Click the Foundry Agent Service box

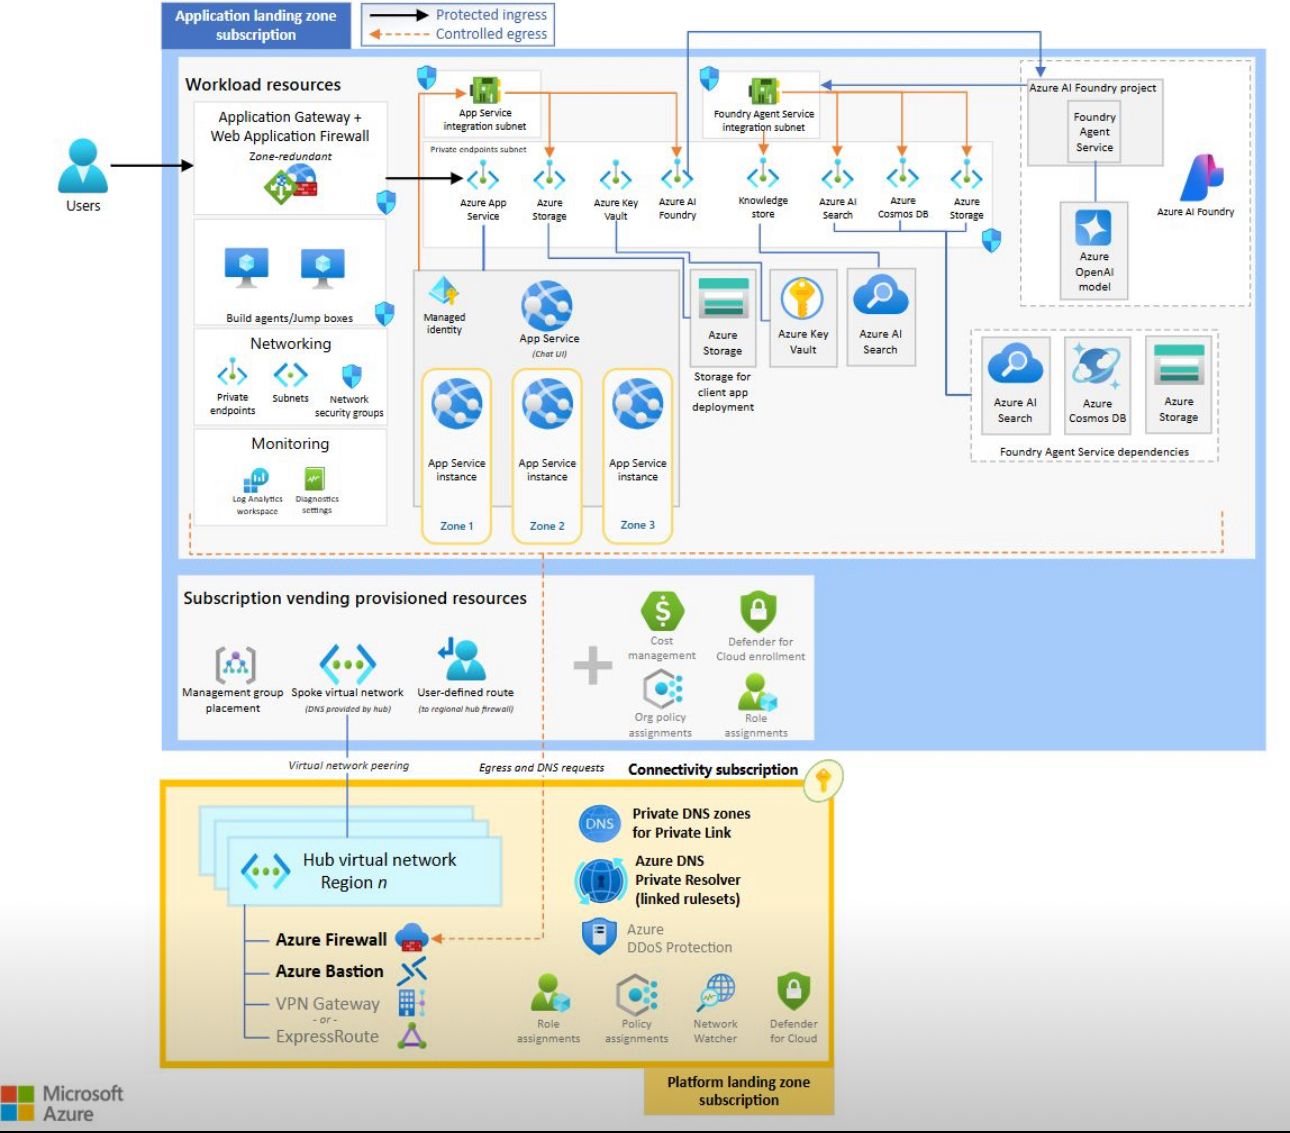click(x=1094, y=132)
